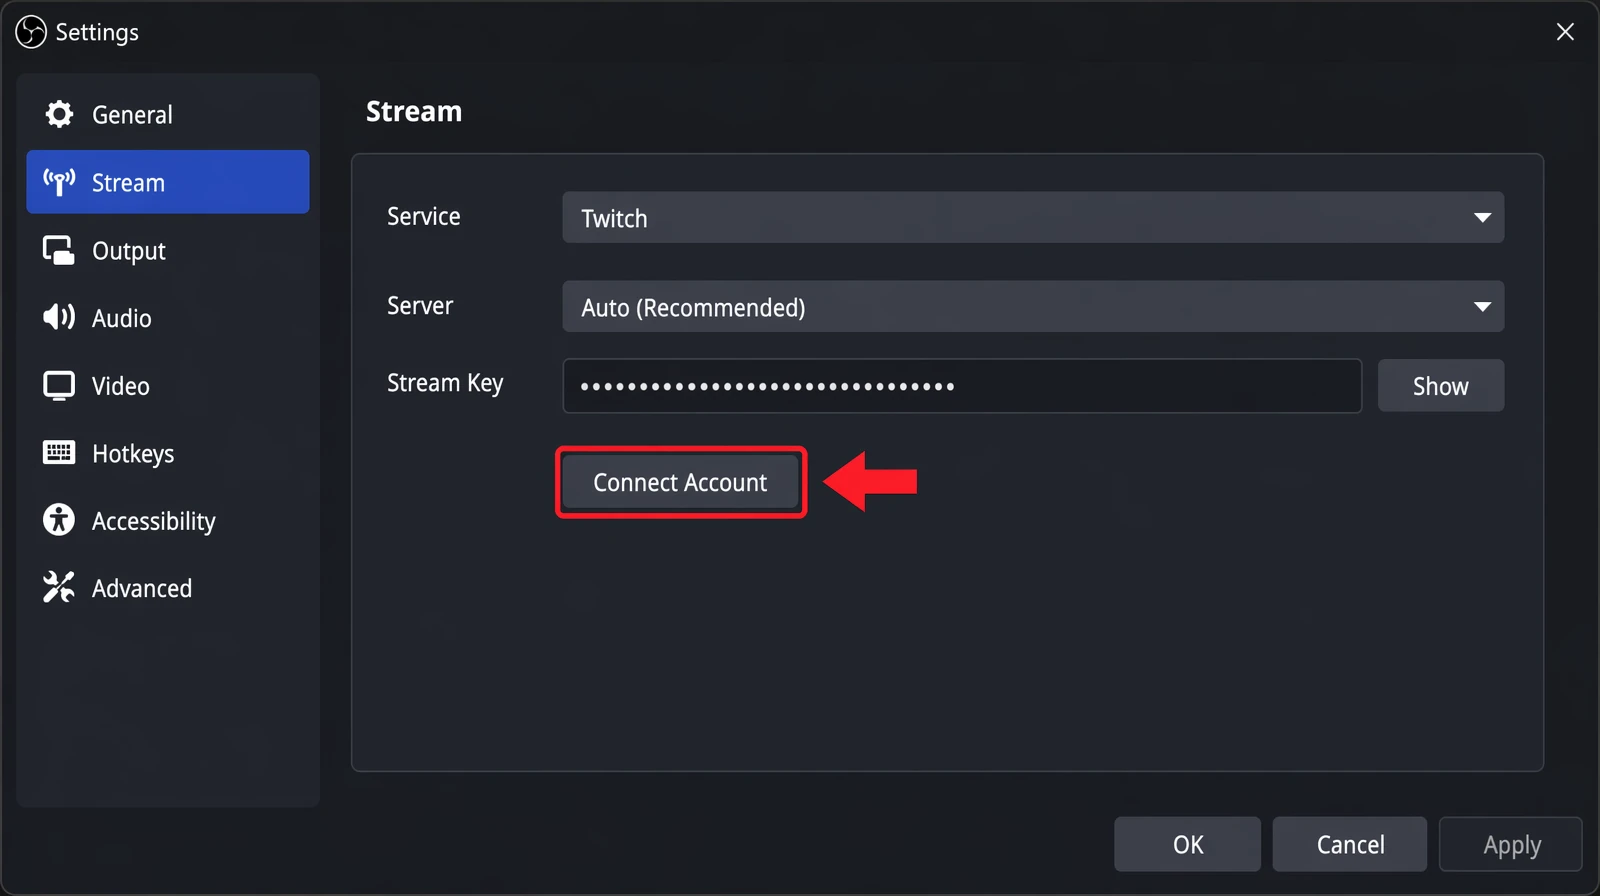Screen dimensions: 1600x896
Task: Cancel the settings dialog
Action: click(1349, 843)
